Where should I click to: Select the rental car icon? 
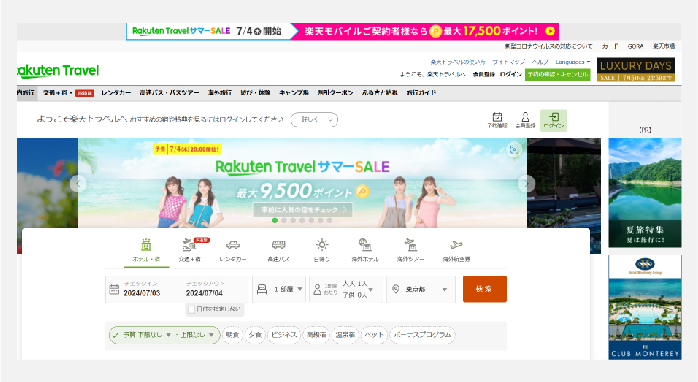coord(233,245)
